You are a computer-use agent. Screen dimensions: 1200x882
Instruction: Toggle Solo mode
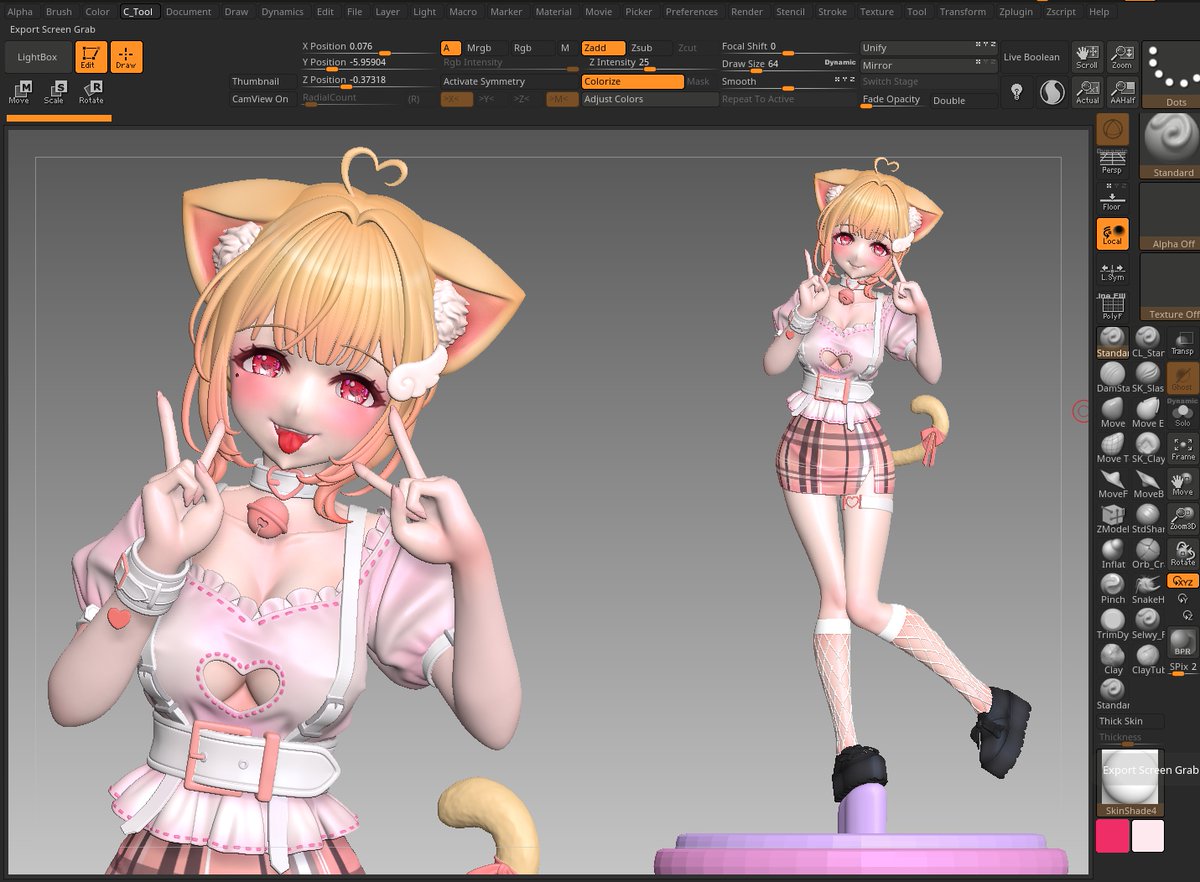(x=1182, y=413)
